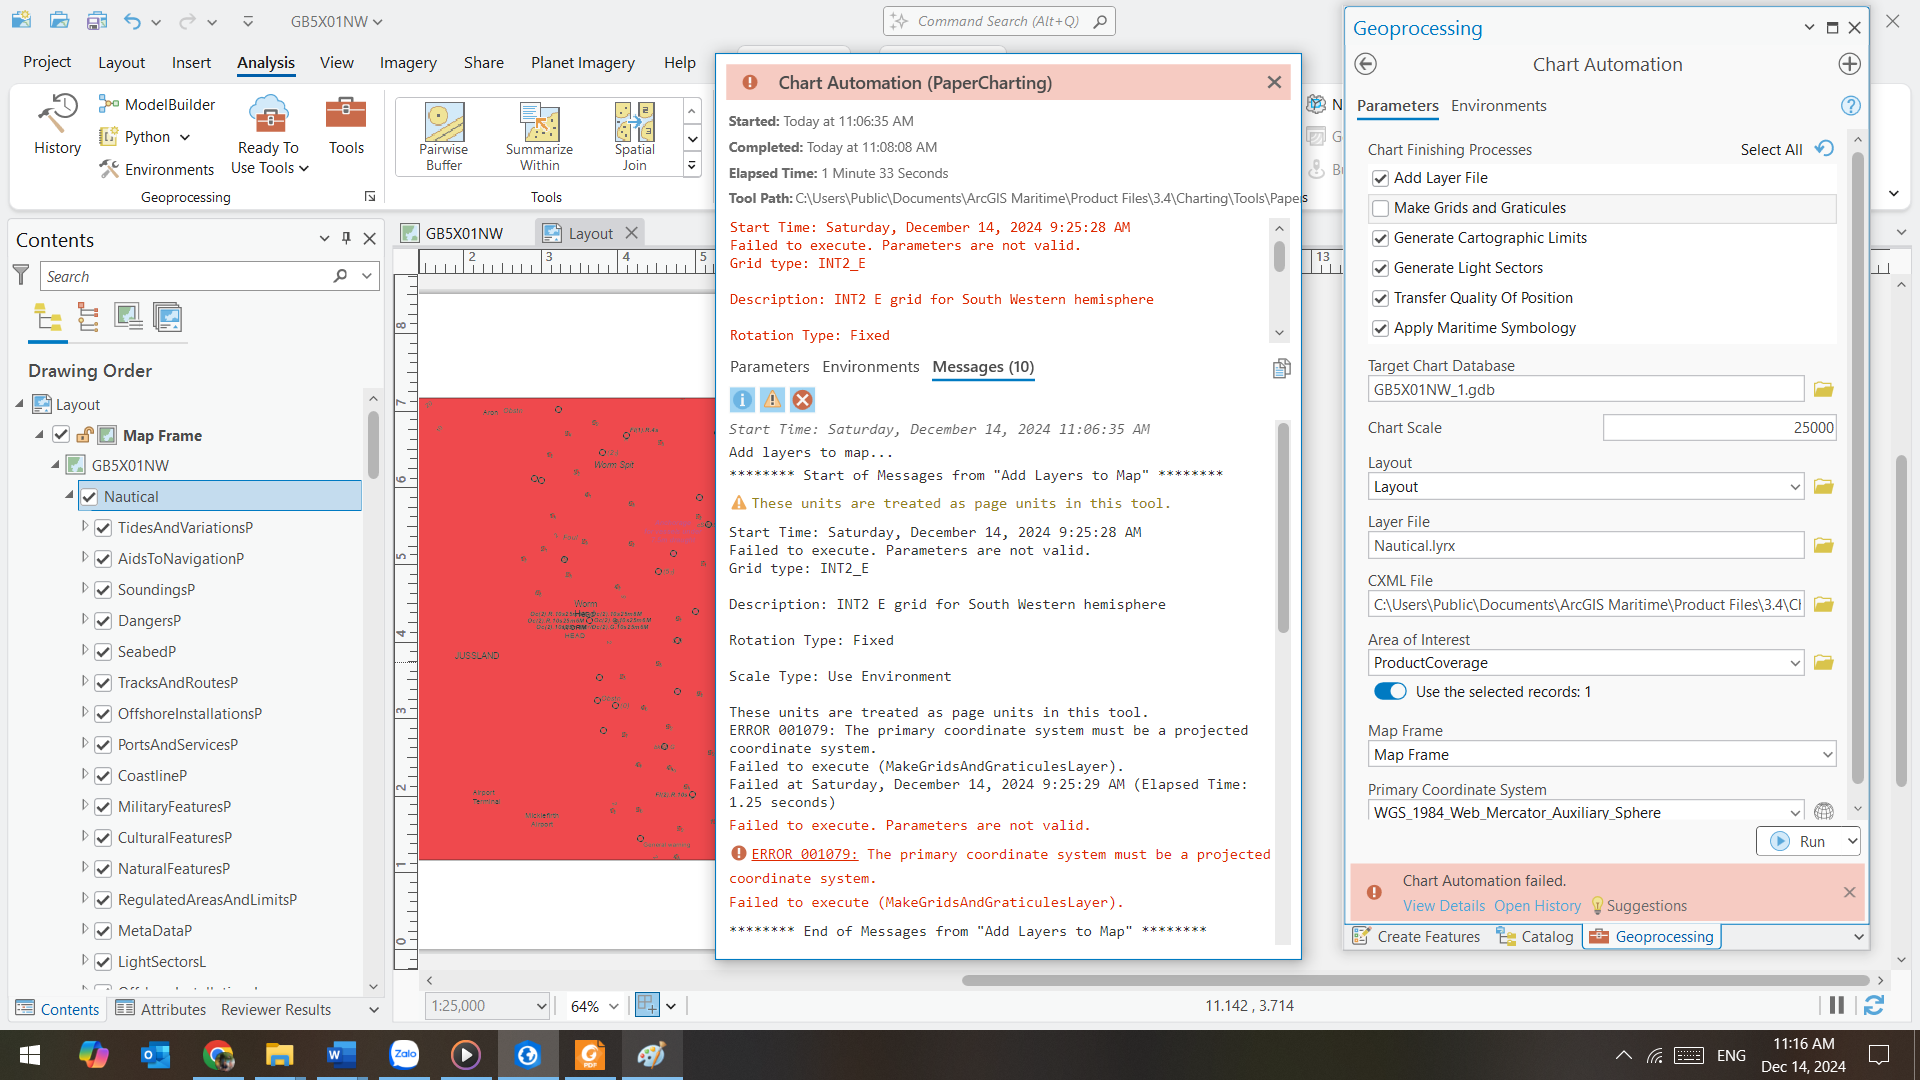This screenshot has width=1920, height=1080.
Task: Open the 64% zoom level dropdown
Action: click(615, 1006)
